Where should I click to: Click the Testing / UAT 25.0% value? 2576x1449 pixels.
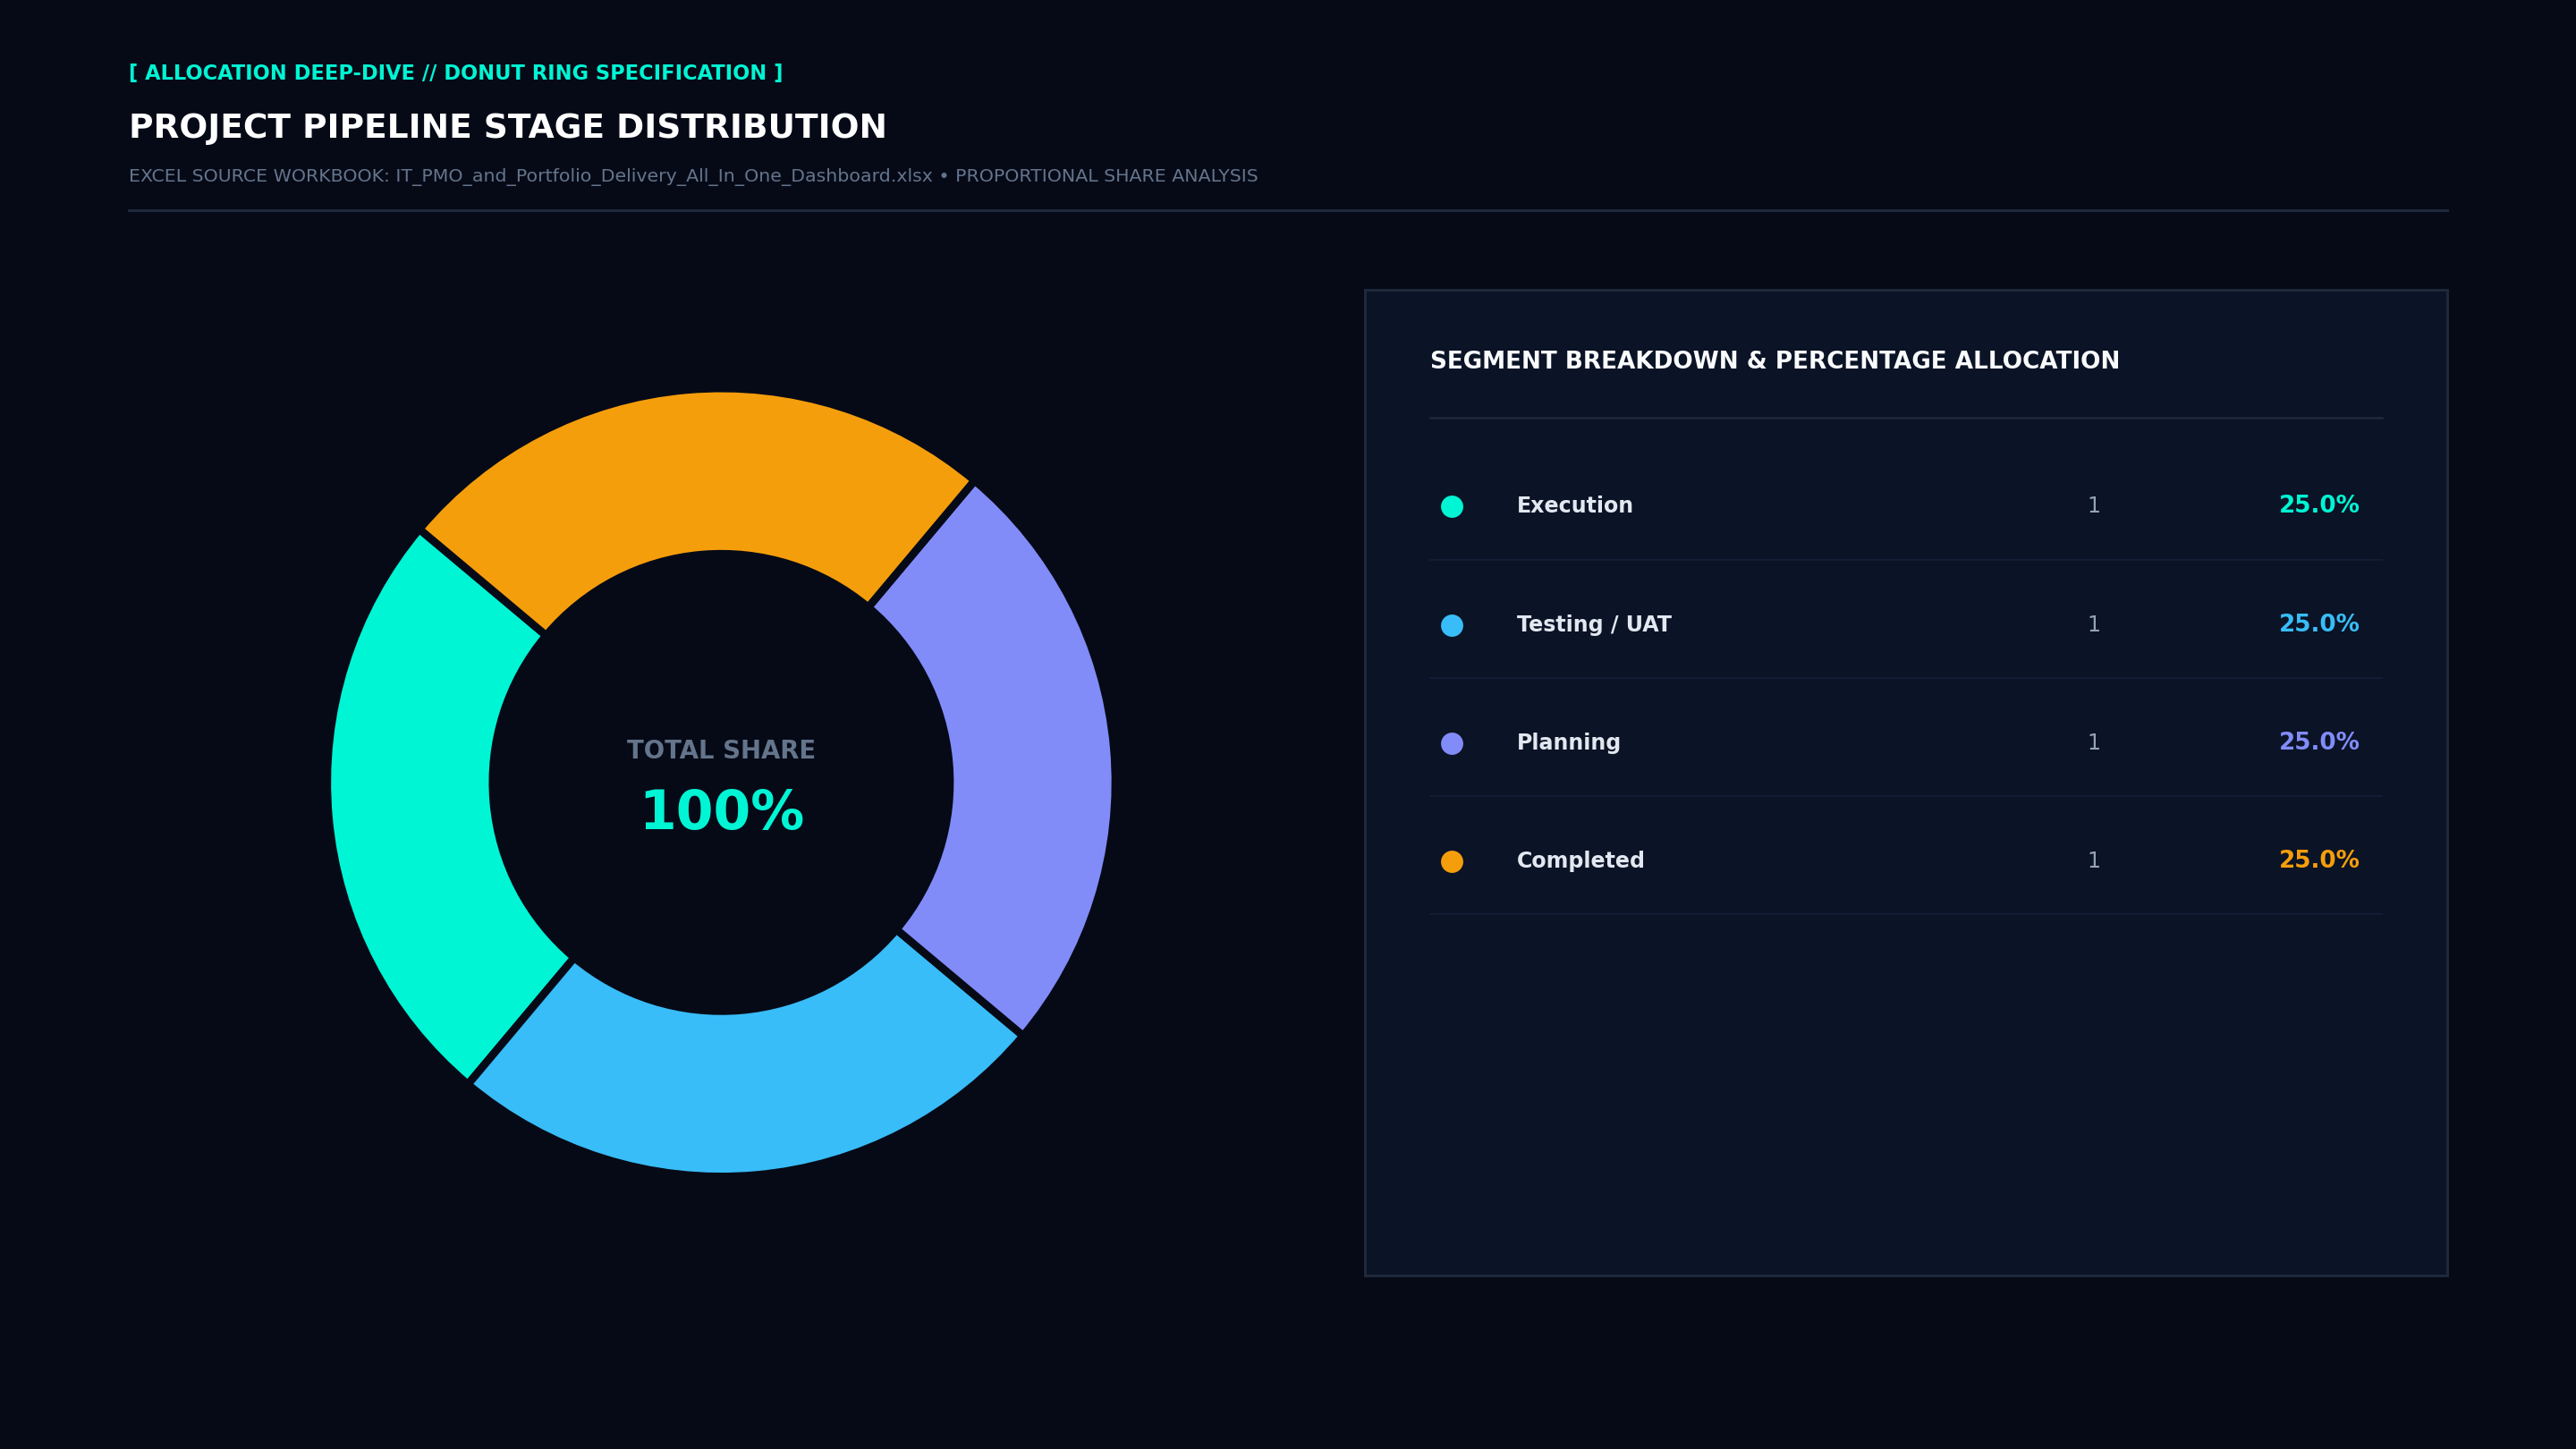click(x=2318, y=624)
